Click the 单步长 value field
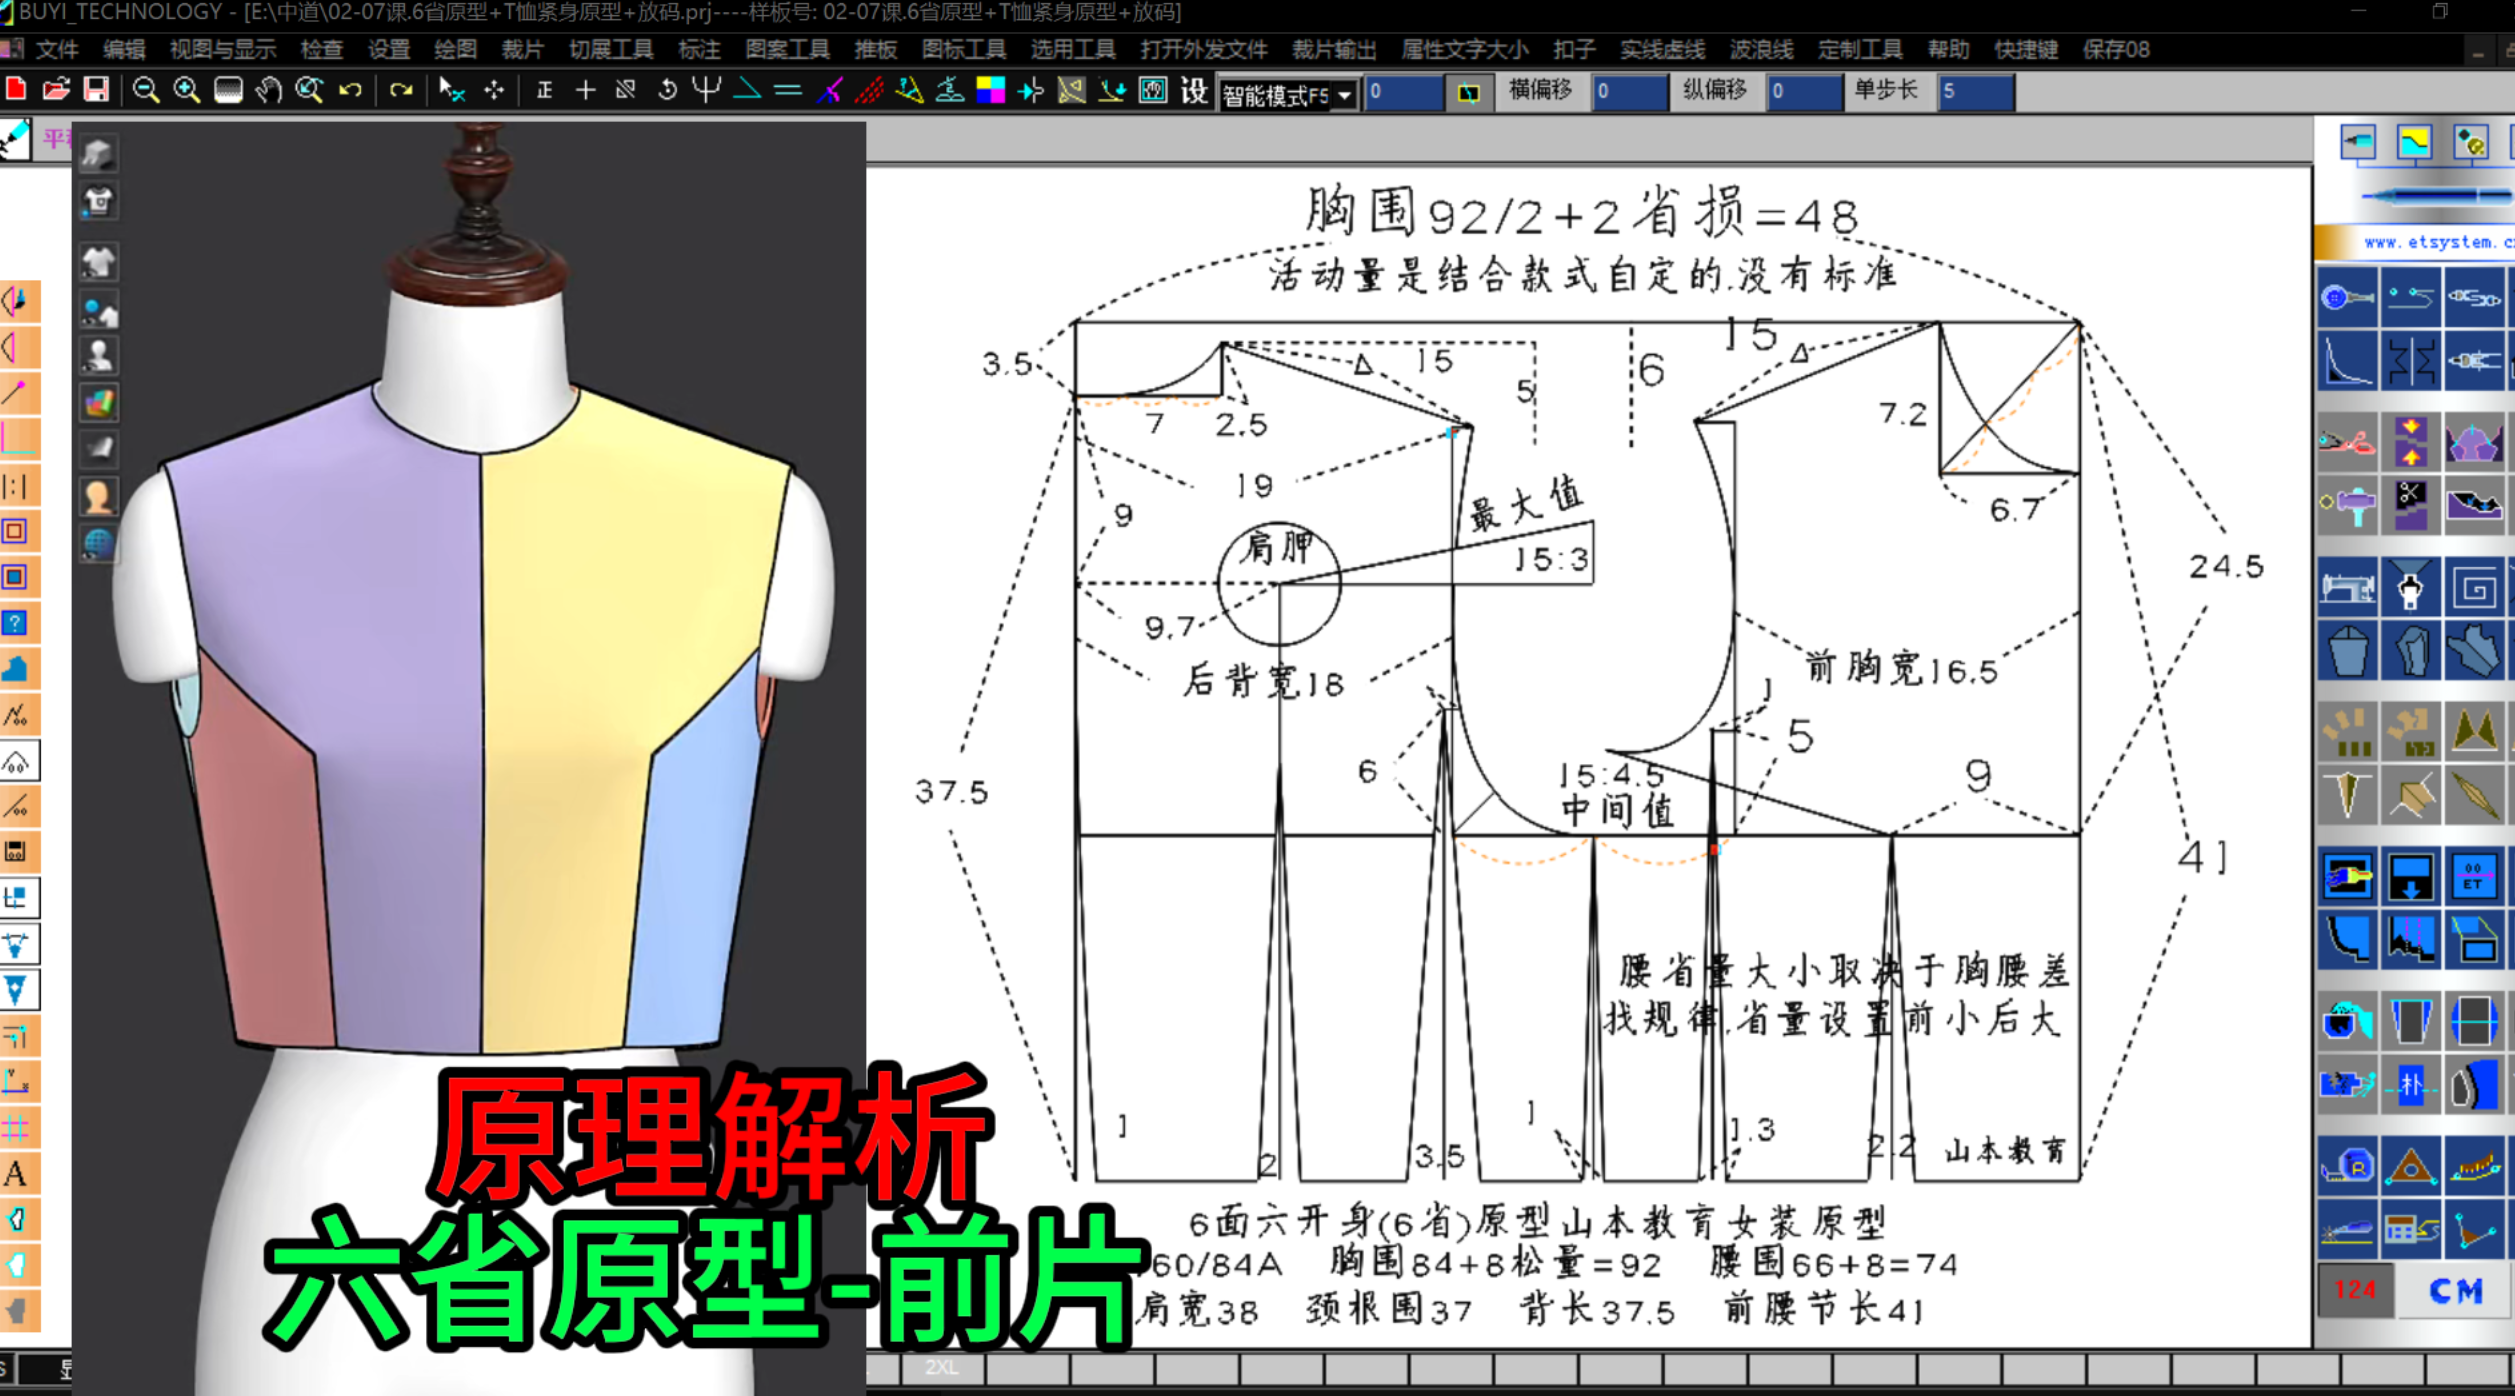This screenshot has width=2515, height=1396. (x=1975, y=92)
